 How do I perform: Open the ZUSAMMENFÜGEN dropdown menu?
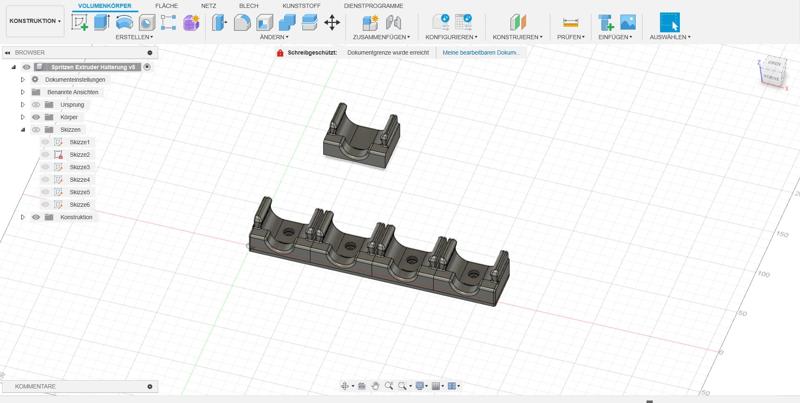click(x=382, y=37)
